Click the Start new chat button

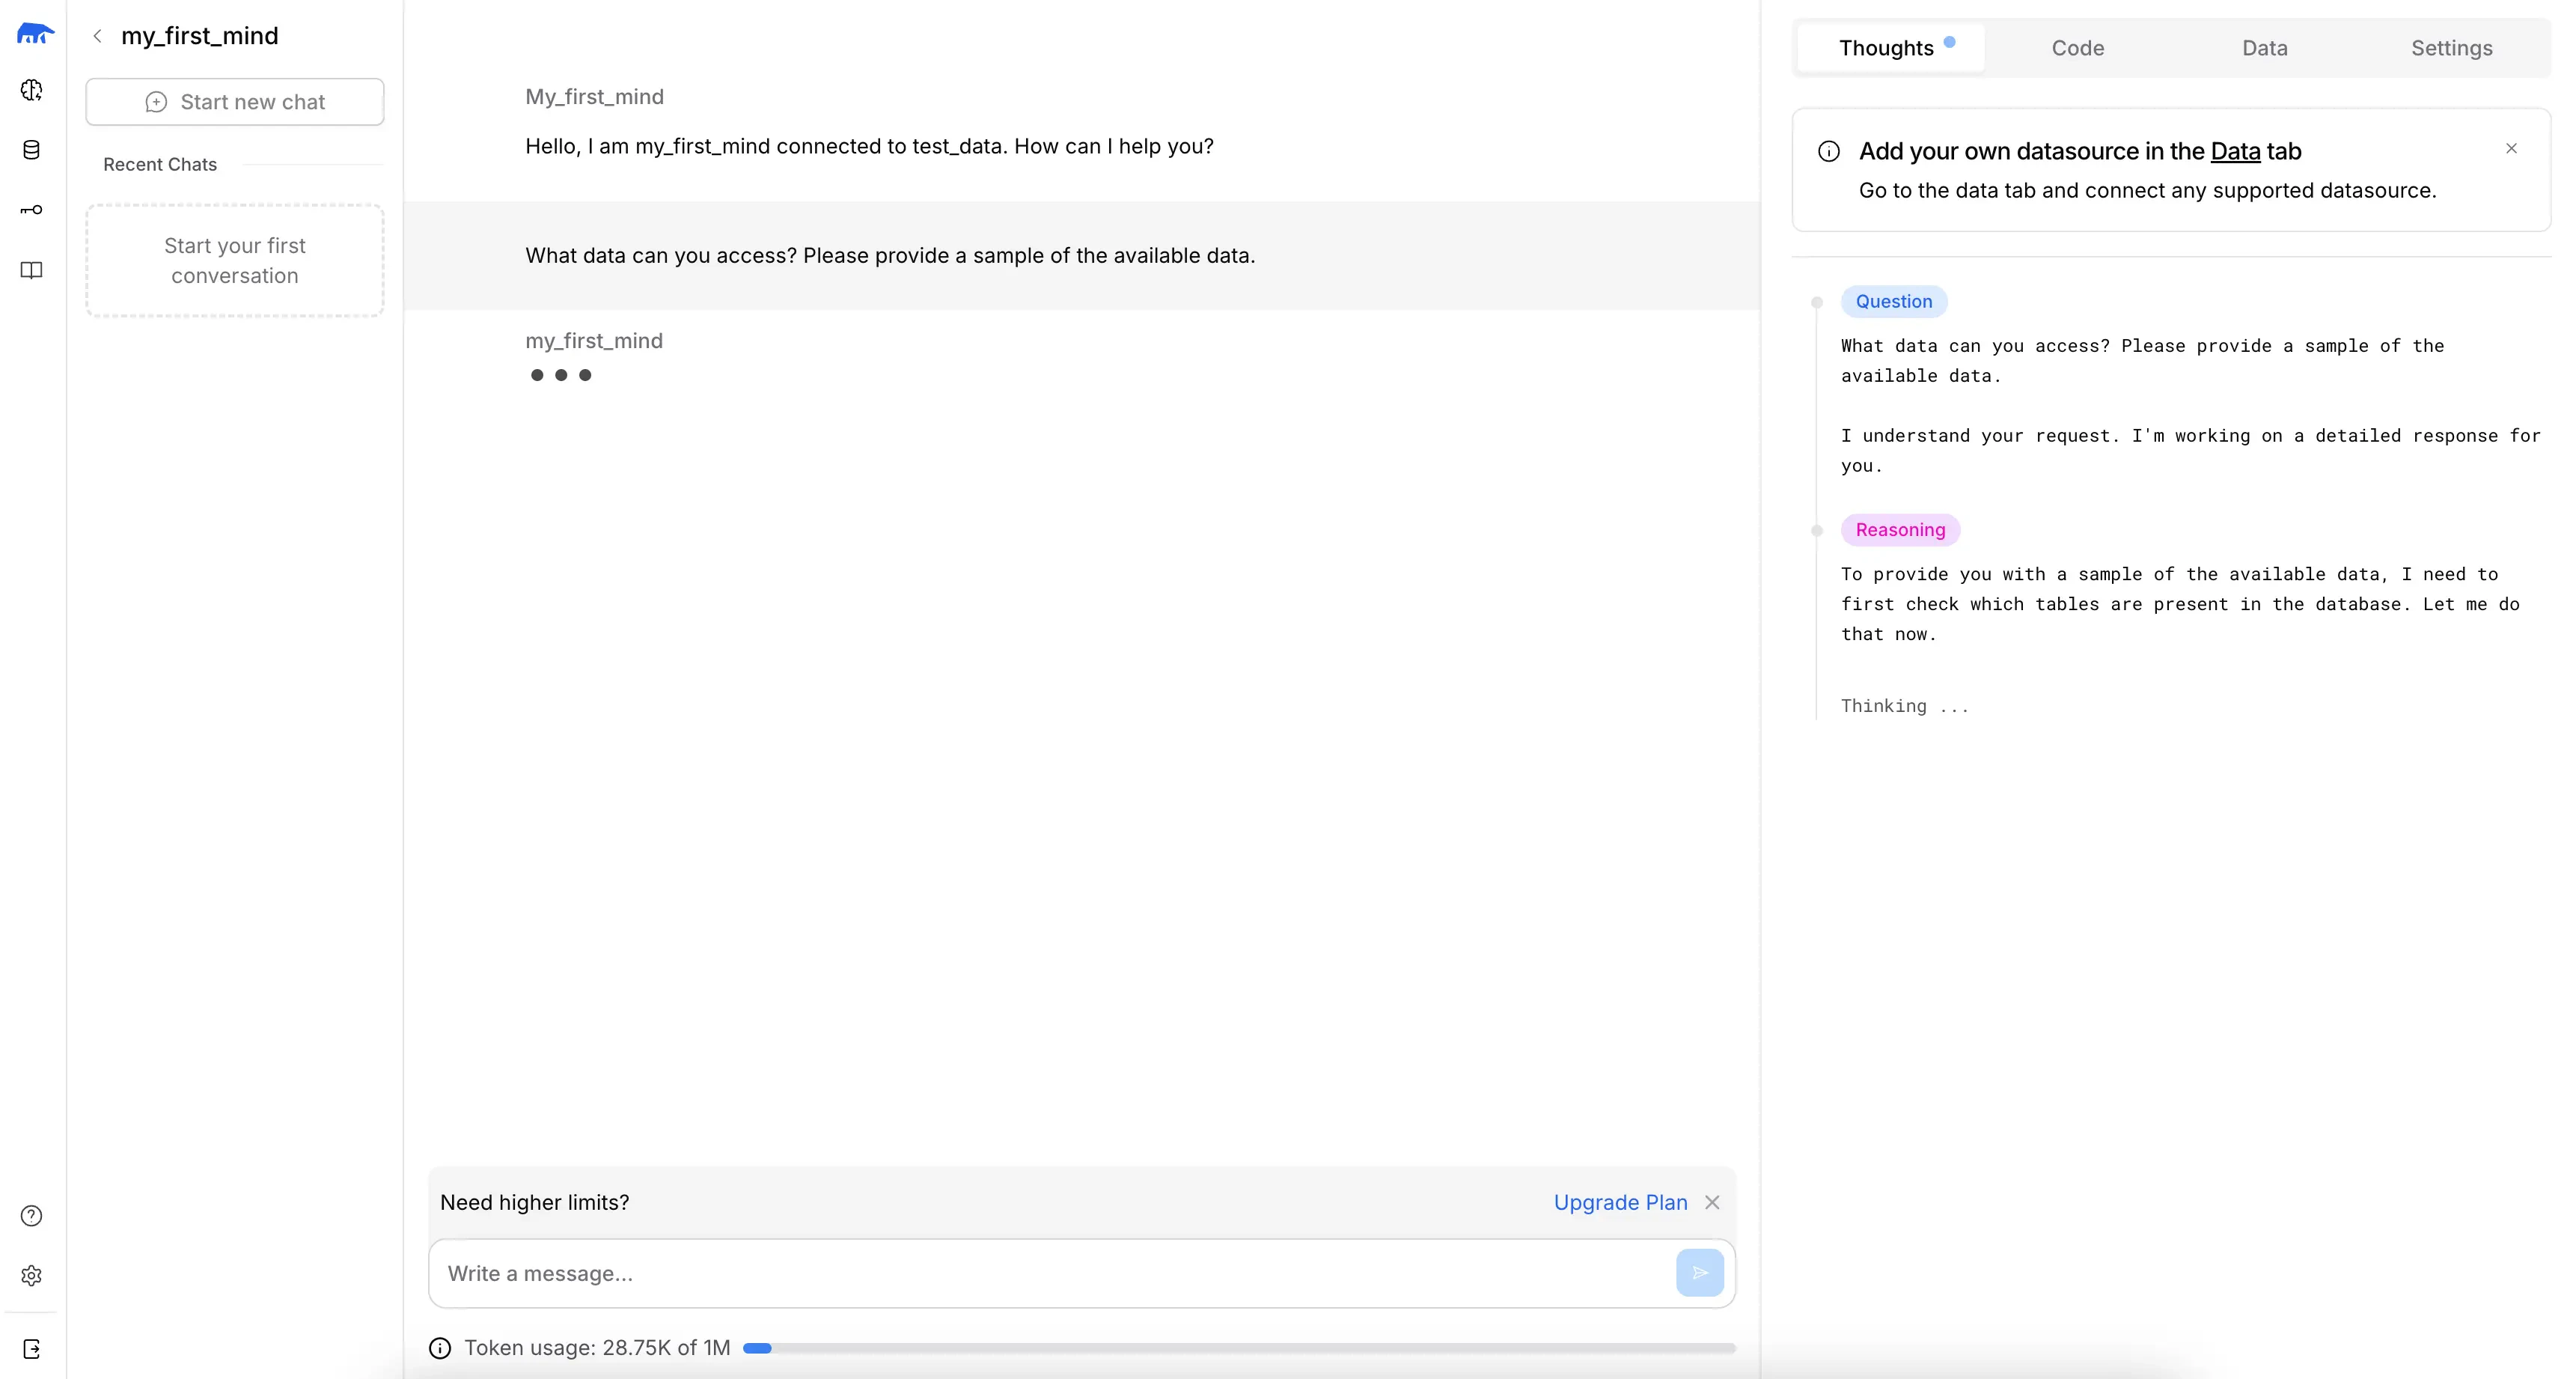[x=235, y=102]
